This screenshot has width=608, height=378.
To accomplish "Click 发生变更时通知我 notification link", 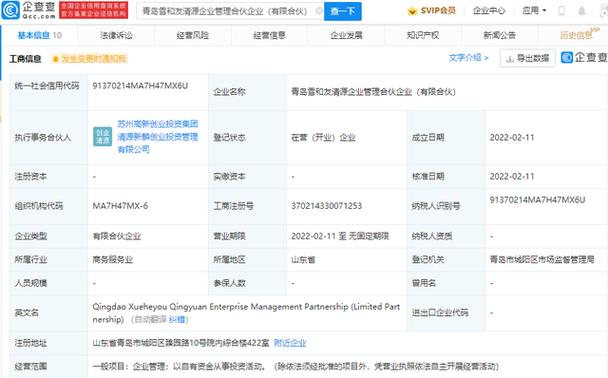I will click(x=94, y=59).
